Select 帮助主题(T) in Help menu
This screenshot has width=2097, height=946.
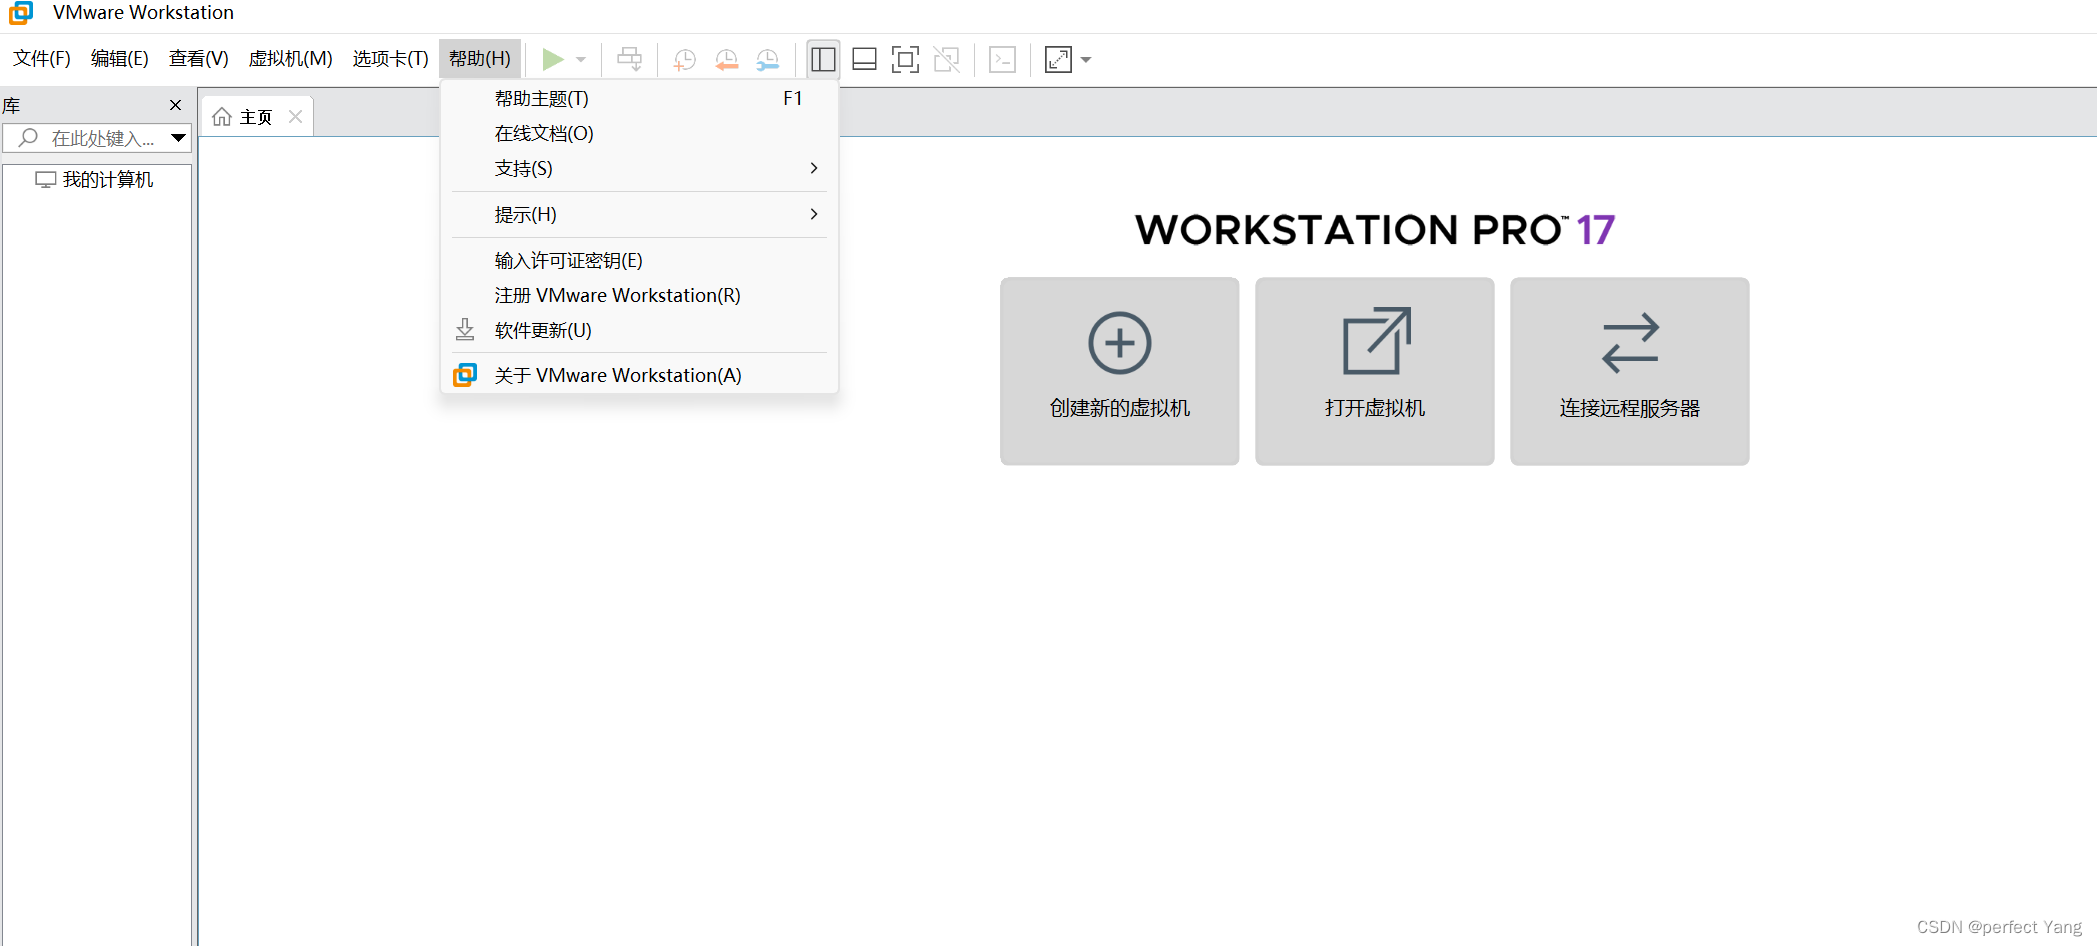coord(640,99)
